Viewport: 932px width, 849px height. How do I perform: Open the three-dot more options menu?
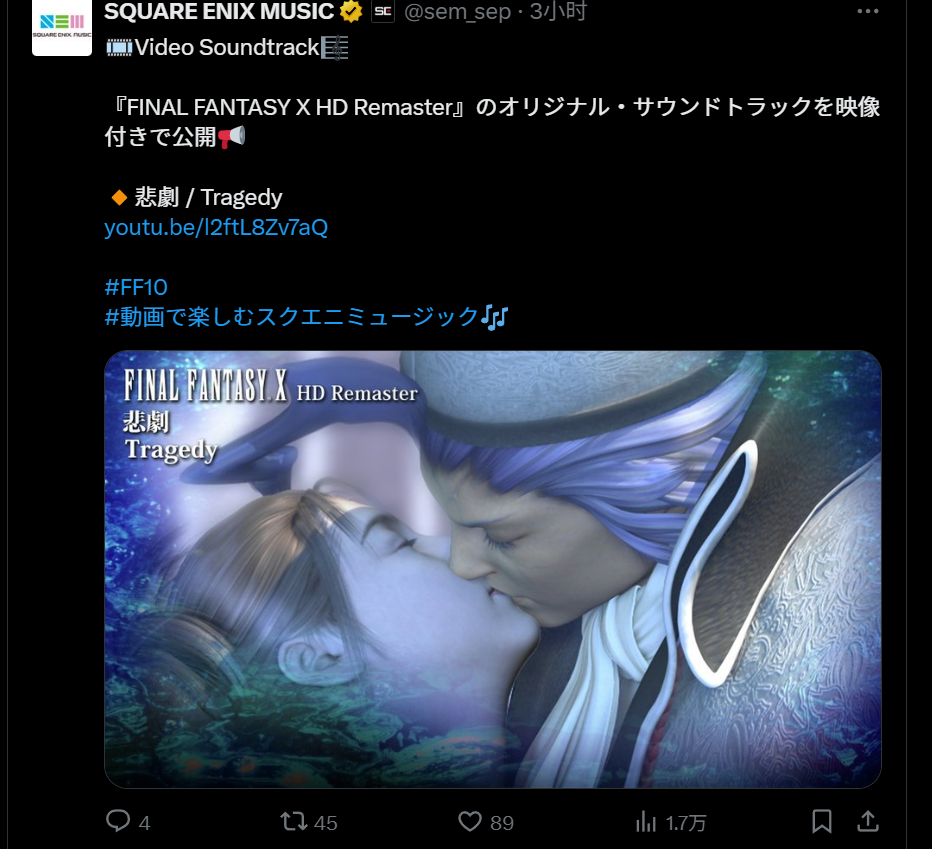point(868,11)
